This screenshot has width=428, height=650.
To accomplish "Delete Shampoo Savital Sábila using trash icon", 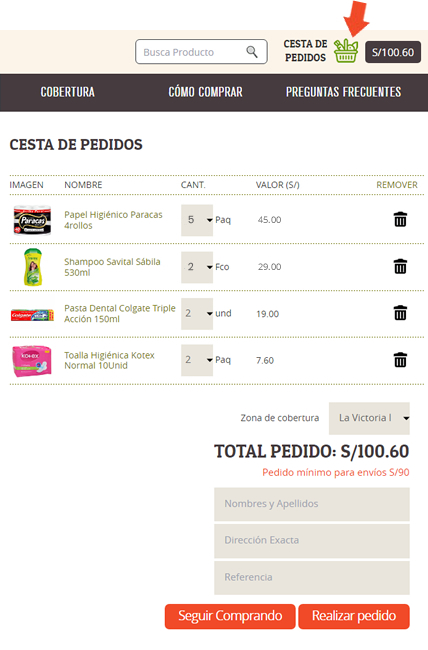I will coord(400,267).
